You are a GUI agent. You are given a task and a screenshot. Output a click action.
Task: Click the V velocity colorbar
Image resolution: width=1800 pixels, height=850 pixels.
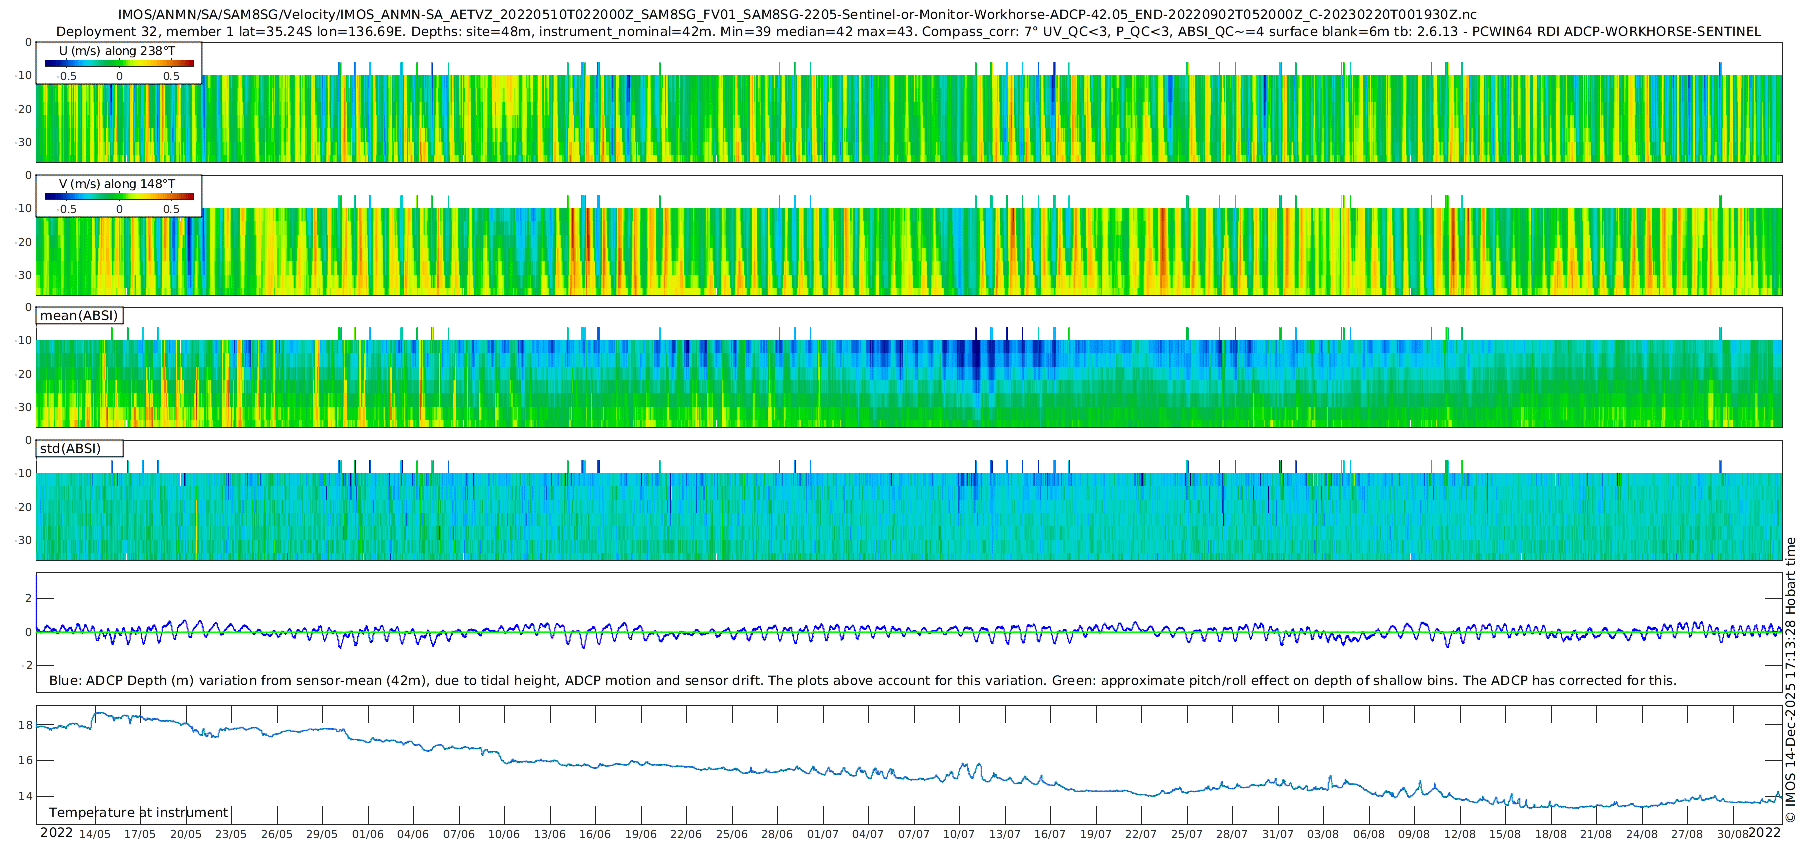[119, 197]
